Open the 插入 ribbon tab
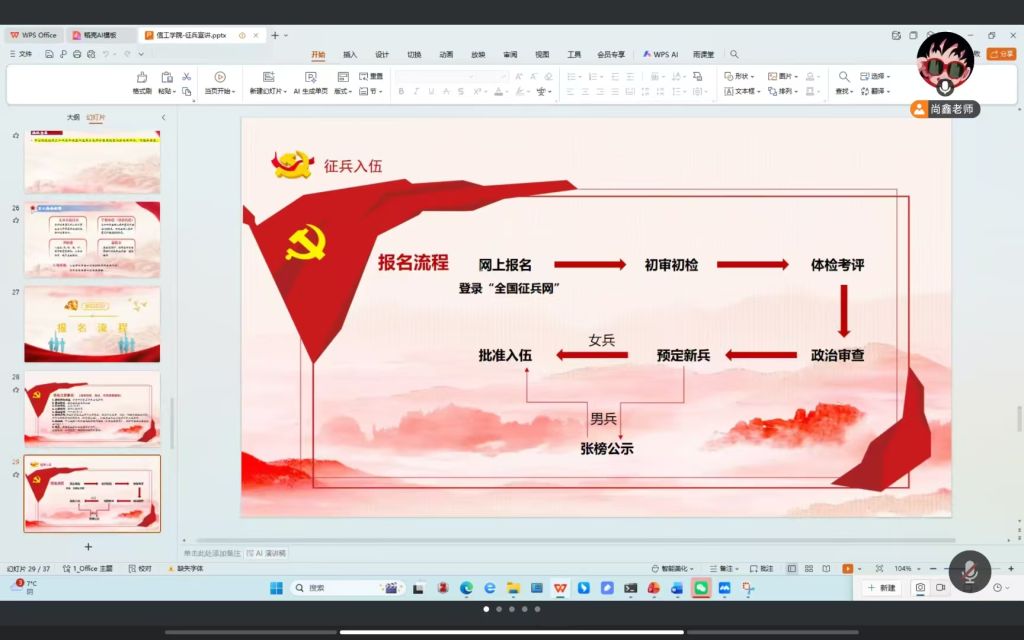 [x=350, y=54]
